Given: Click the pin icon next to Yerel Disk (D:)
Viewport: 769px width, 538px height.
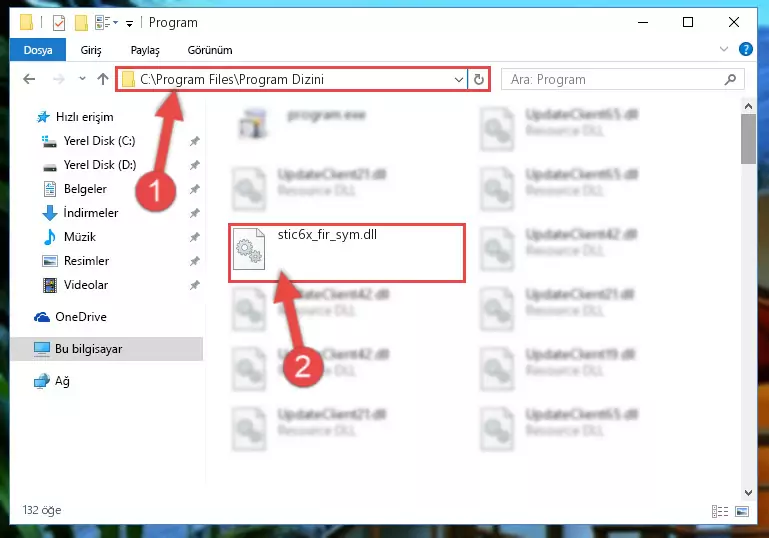Looking at the screenshot, I should (x=195, y=165).
